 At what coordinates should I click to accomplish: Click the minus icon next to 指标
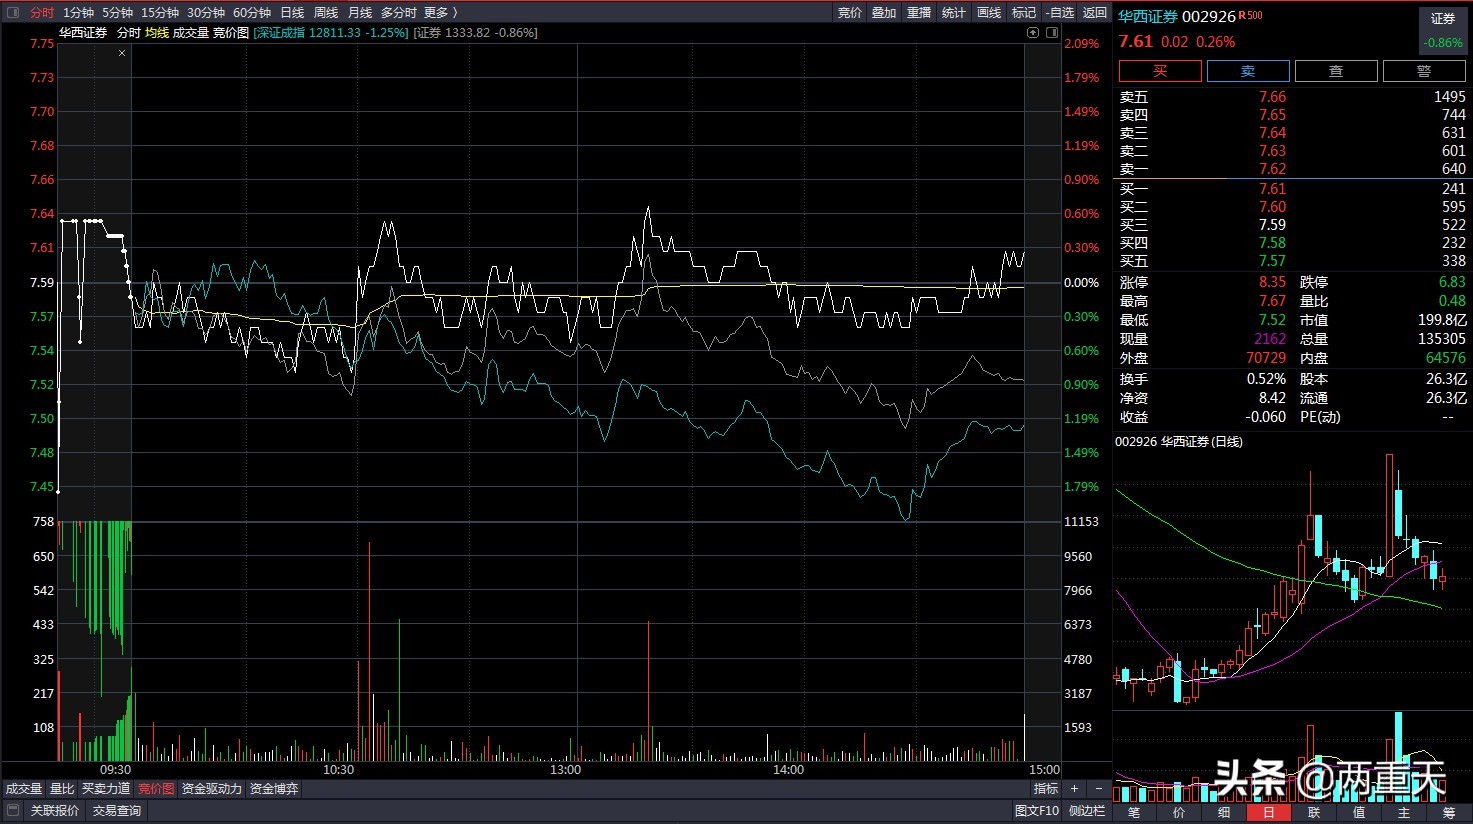(1098, 789)
